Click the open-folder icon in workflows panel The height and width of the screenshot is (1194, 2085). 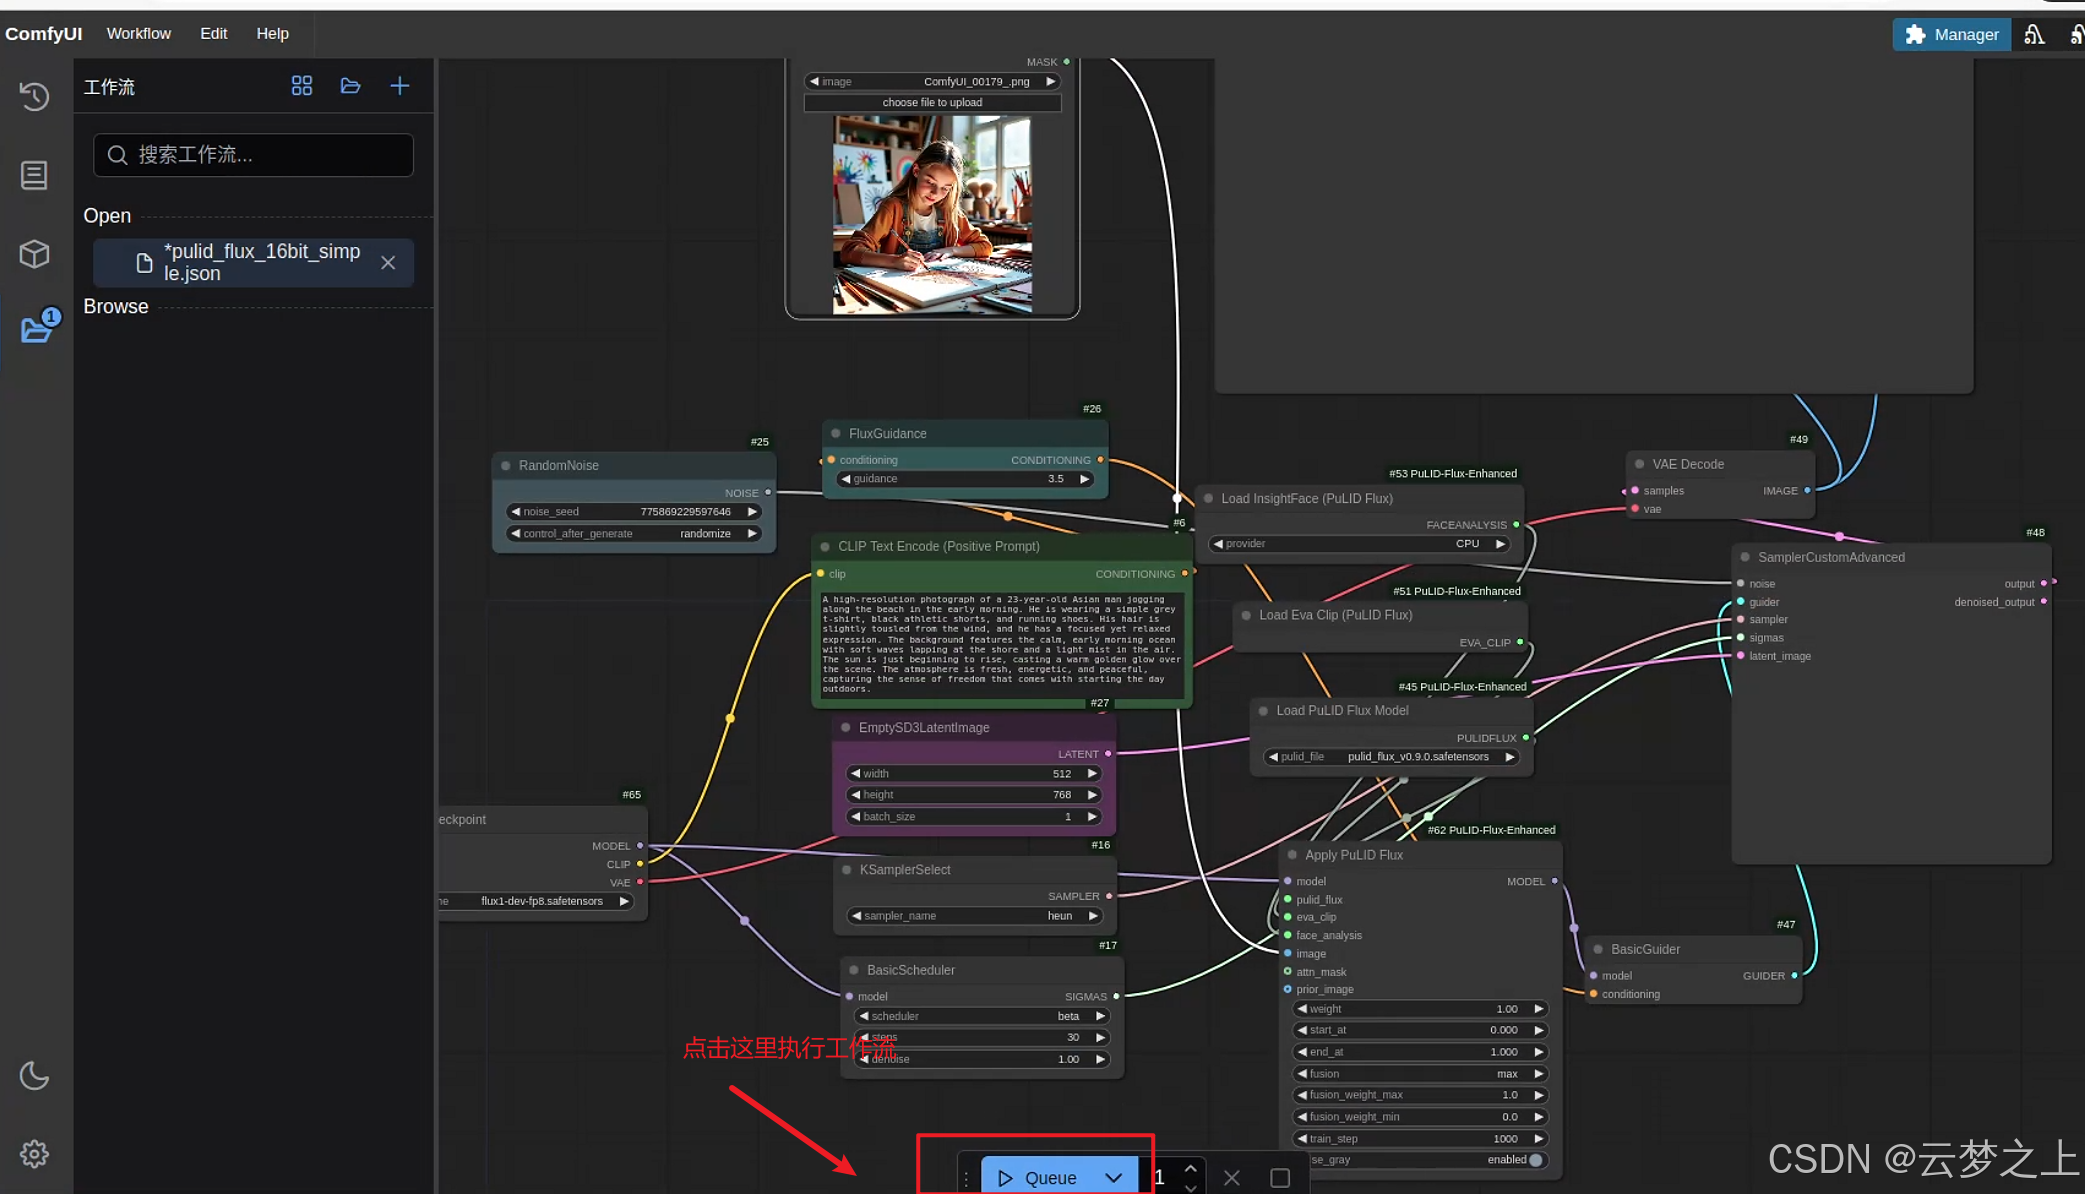(350, 86)
